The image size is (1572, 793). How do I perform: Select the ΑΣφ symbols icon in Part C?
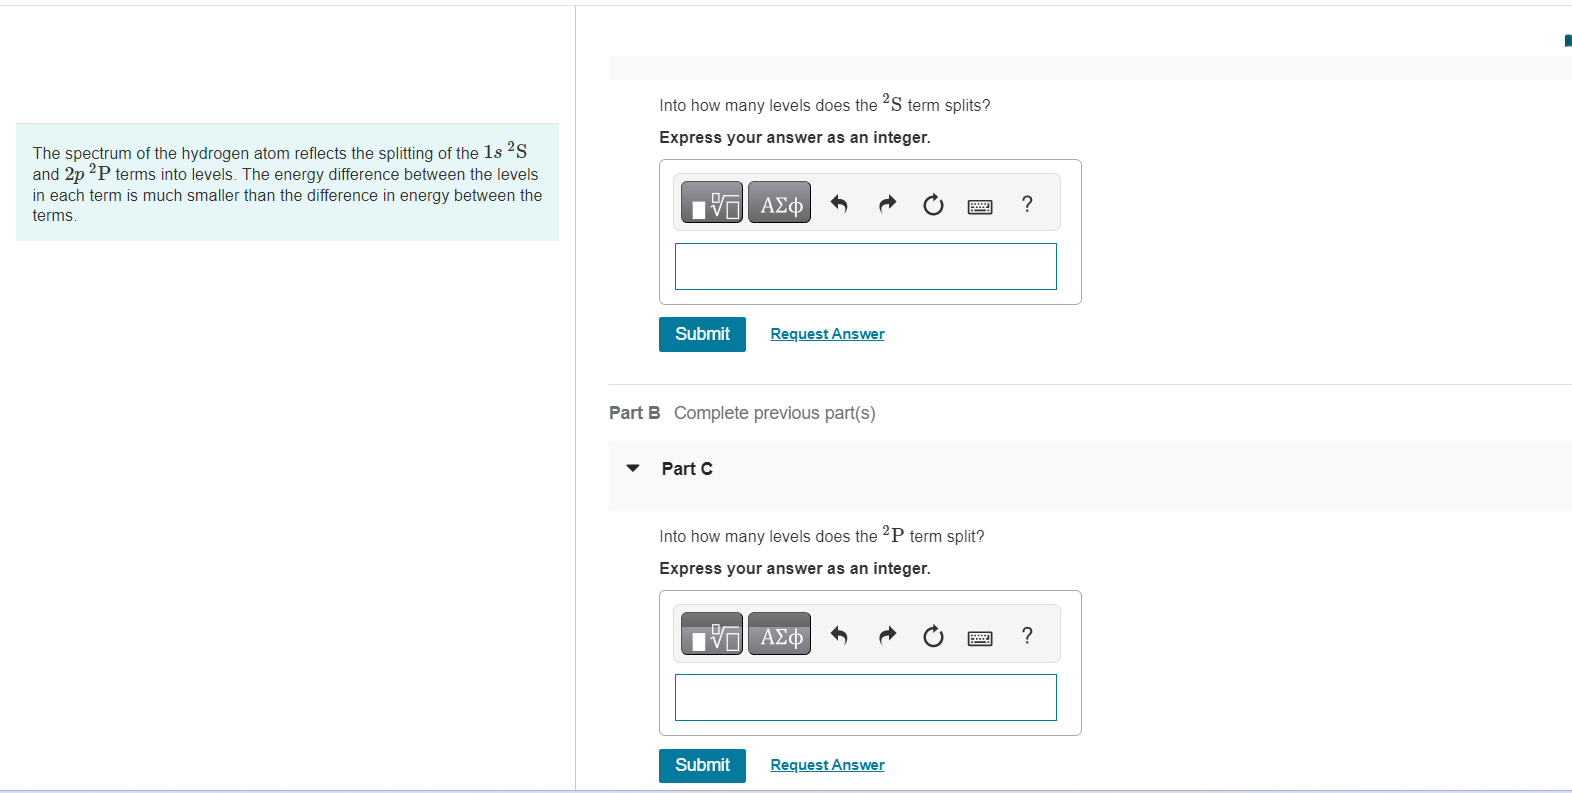(x=779, y=634)
